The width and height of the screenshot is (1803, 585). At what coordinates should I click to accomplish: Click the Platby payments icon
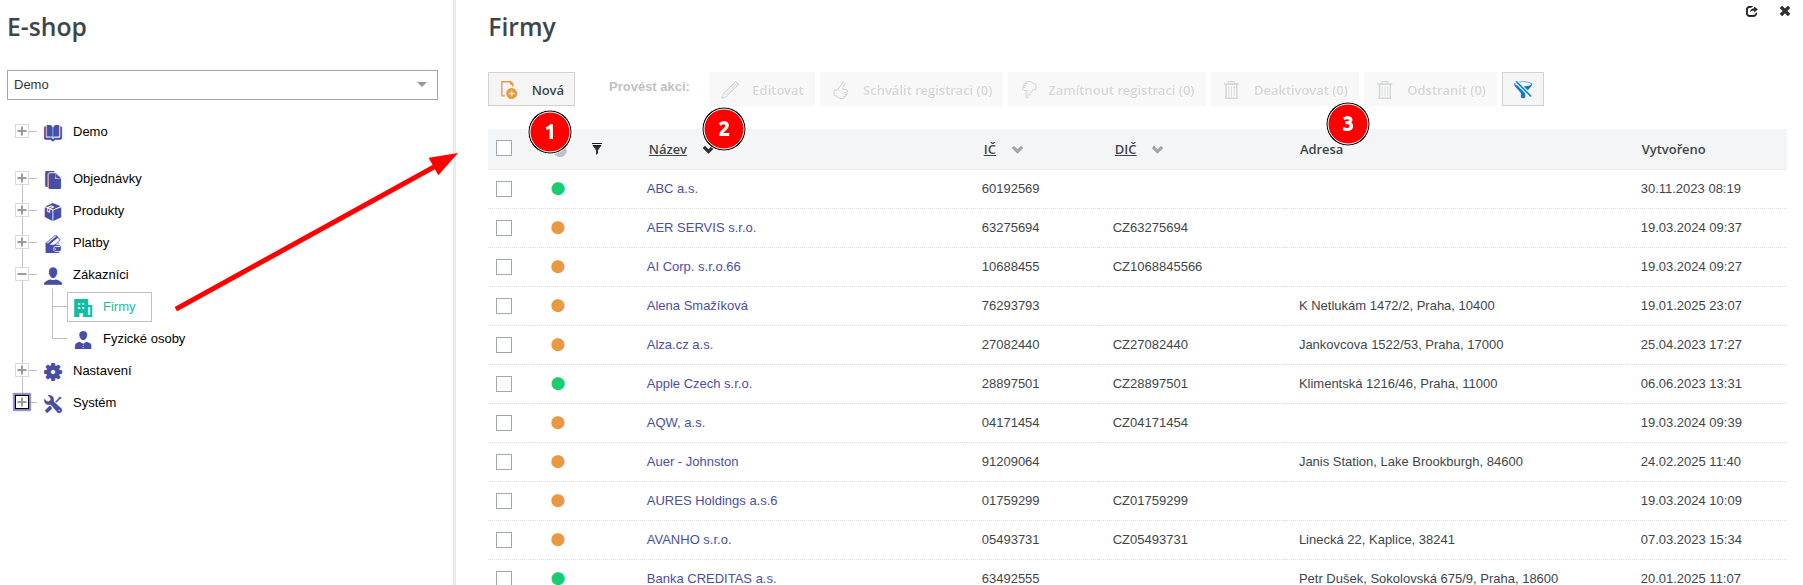coord(53,243)
